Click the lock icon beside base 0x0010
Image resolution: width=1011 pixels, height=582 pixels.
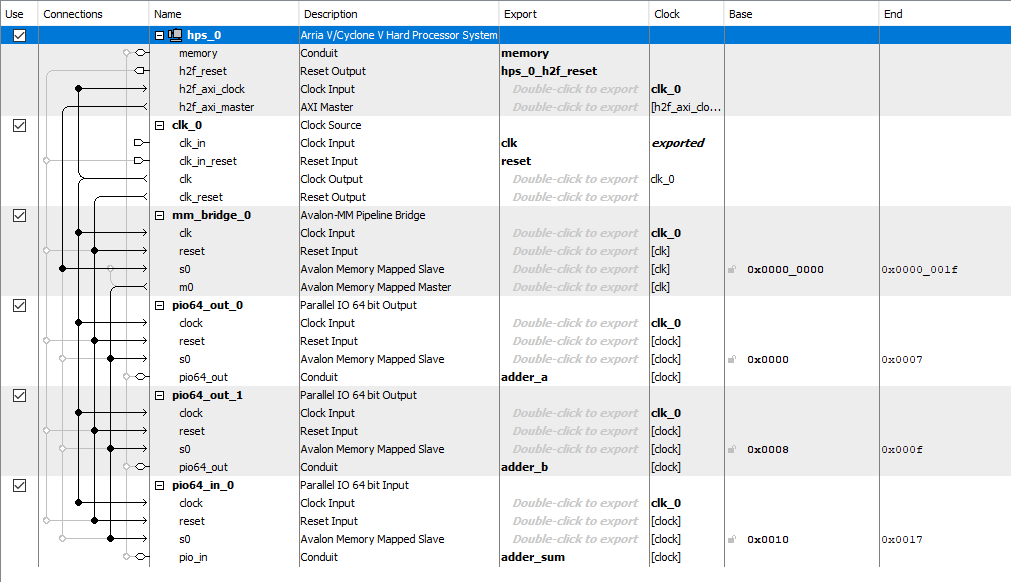[733, 539]
